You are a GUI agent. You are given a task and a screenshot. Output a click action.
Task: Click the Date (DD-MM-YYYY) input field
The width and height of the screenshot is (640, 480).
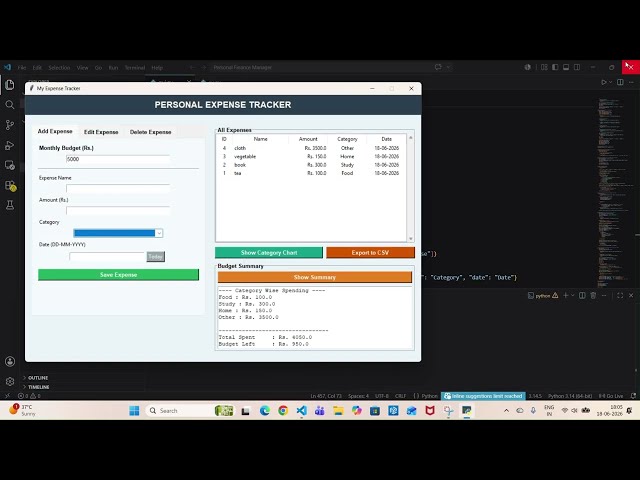(107, 256)
